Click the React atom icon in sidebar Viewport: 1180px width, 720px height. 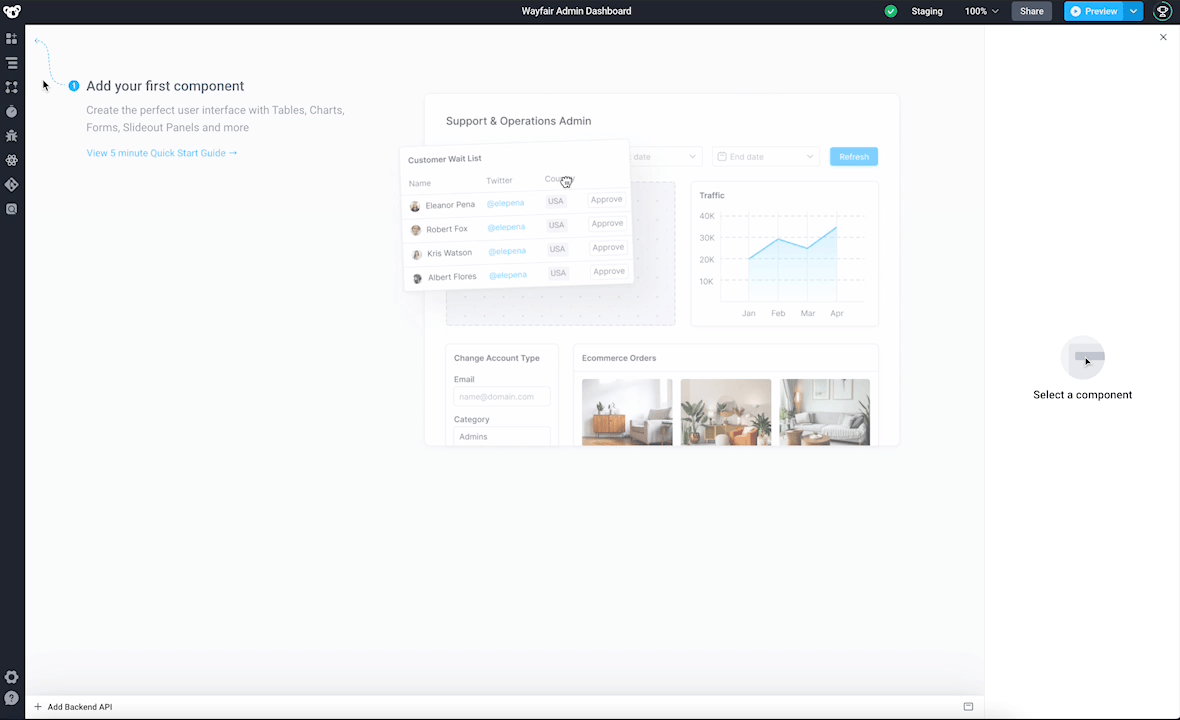point(12,160)
